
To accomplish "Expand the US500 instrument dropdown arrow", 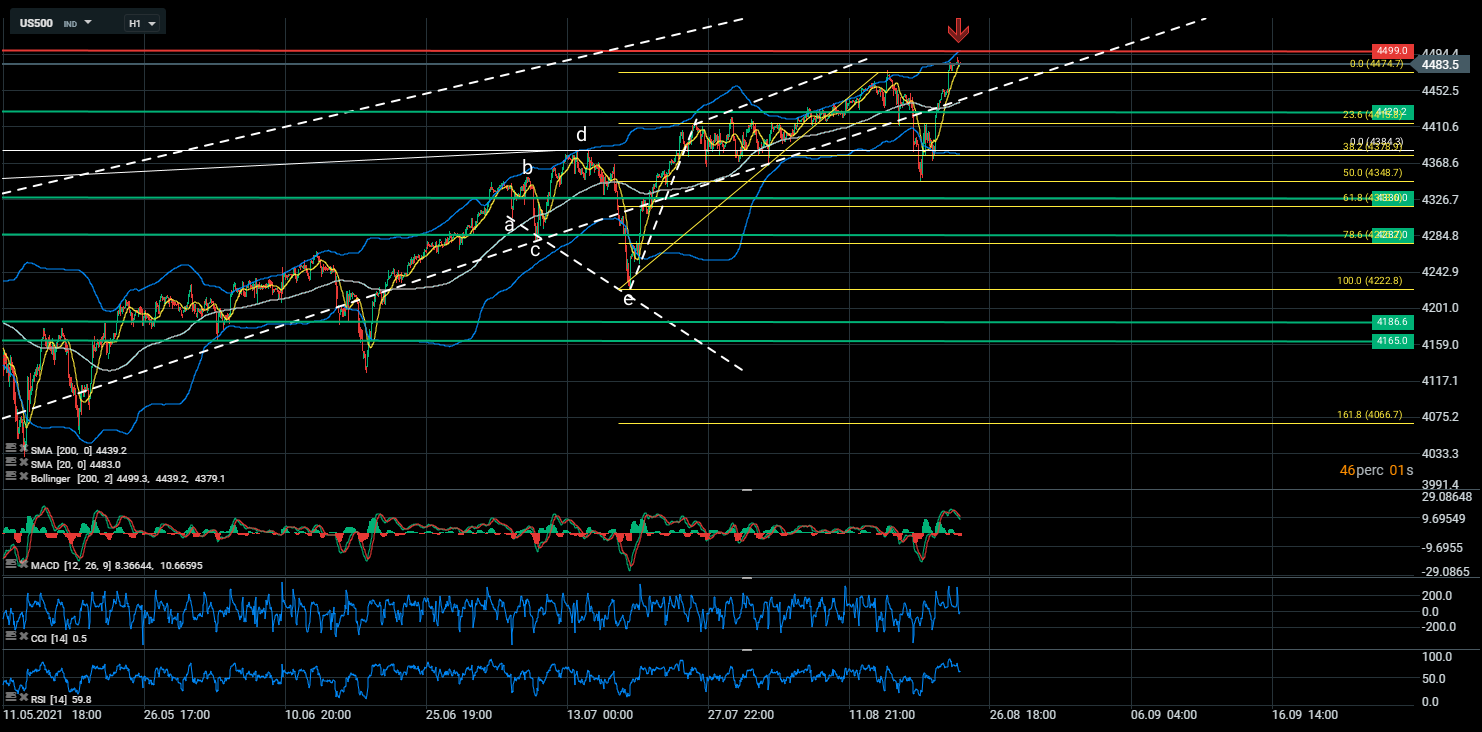I will (89, 21).
